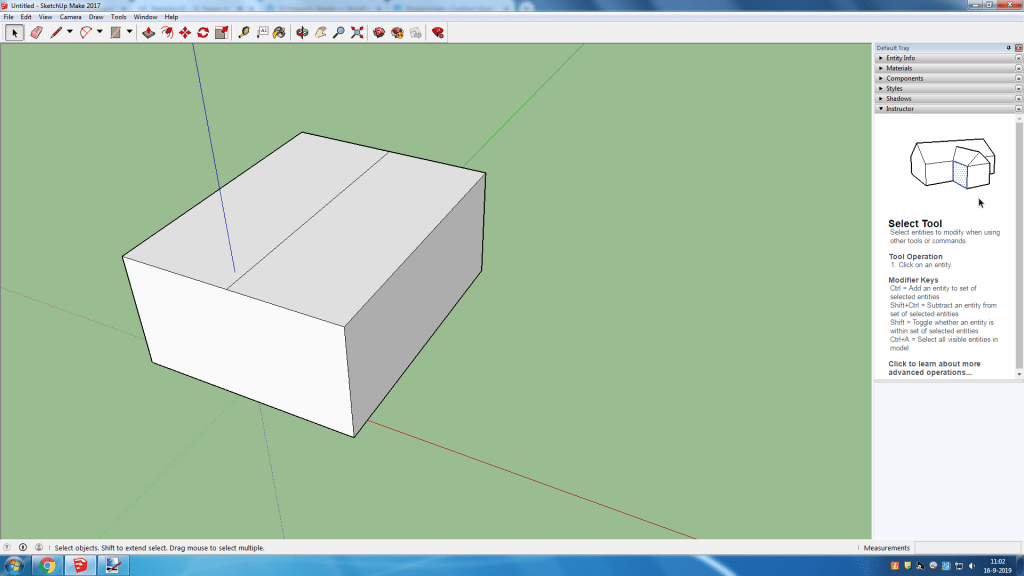Viewport: 1024px width, 576px height.
Task: Select the Pan hand tool
Action: 320,33
